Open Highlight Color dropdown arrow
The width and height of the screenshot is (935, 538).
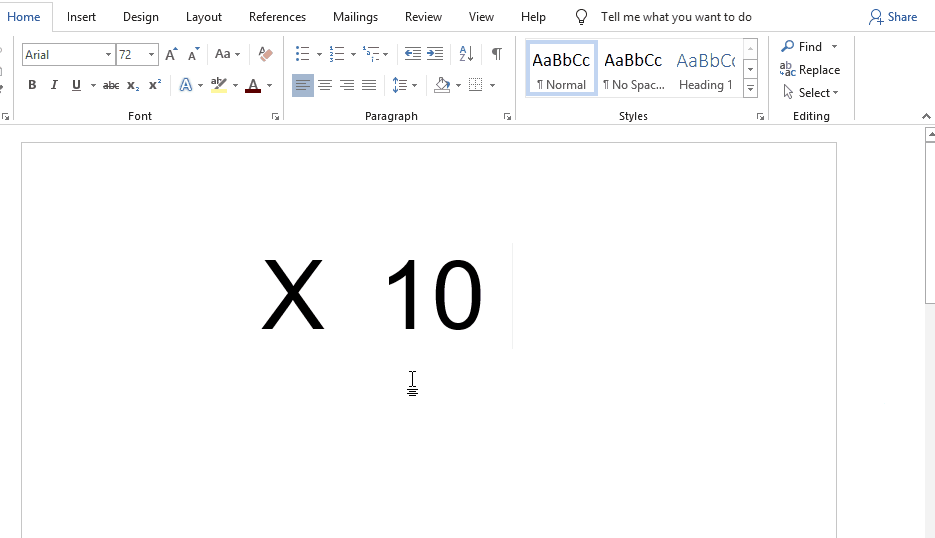tap(235, 85)
